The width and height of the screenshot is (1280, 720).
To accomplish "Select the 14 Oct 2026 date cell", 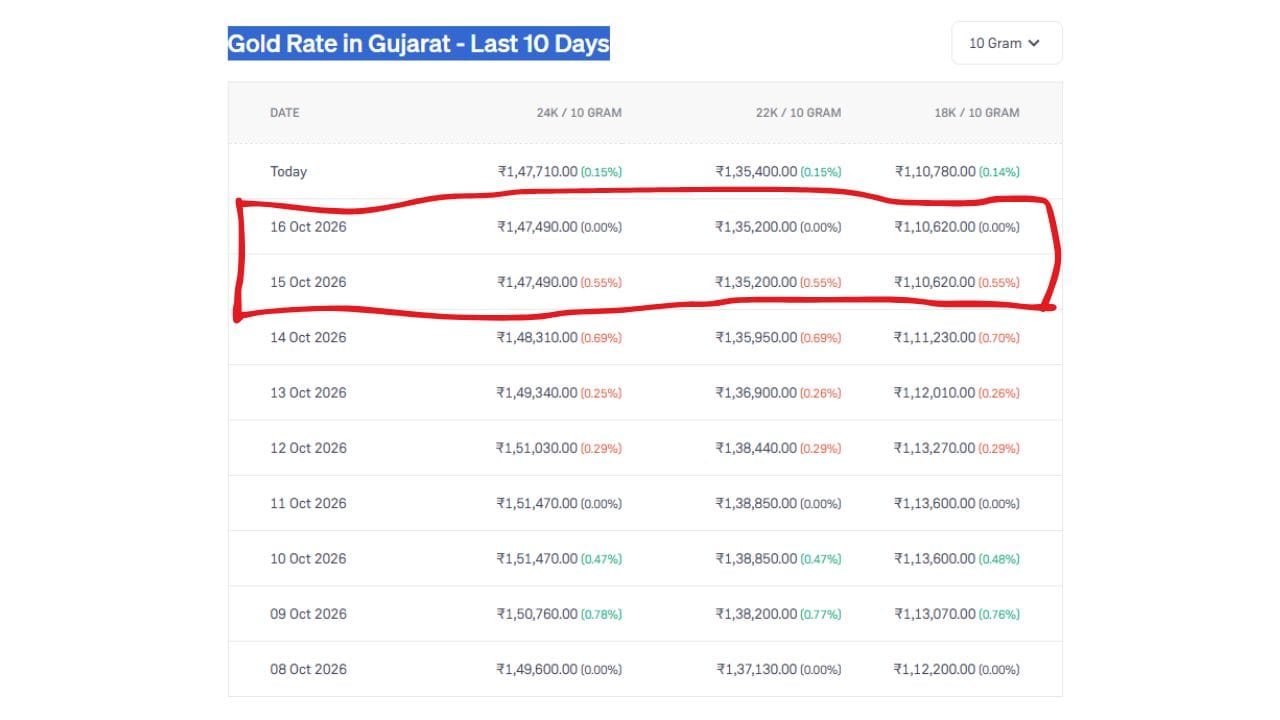I will tap(308, 338).
